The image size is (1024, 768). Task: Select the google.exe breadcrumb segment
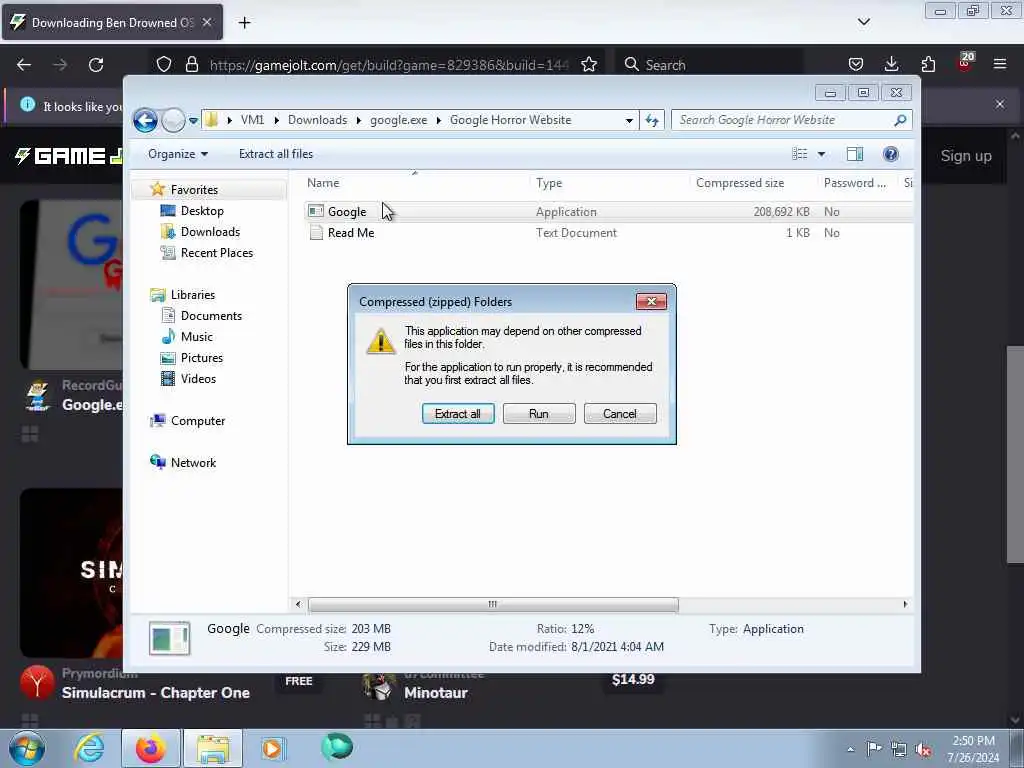pos(398,120)
